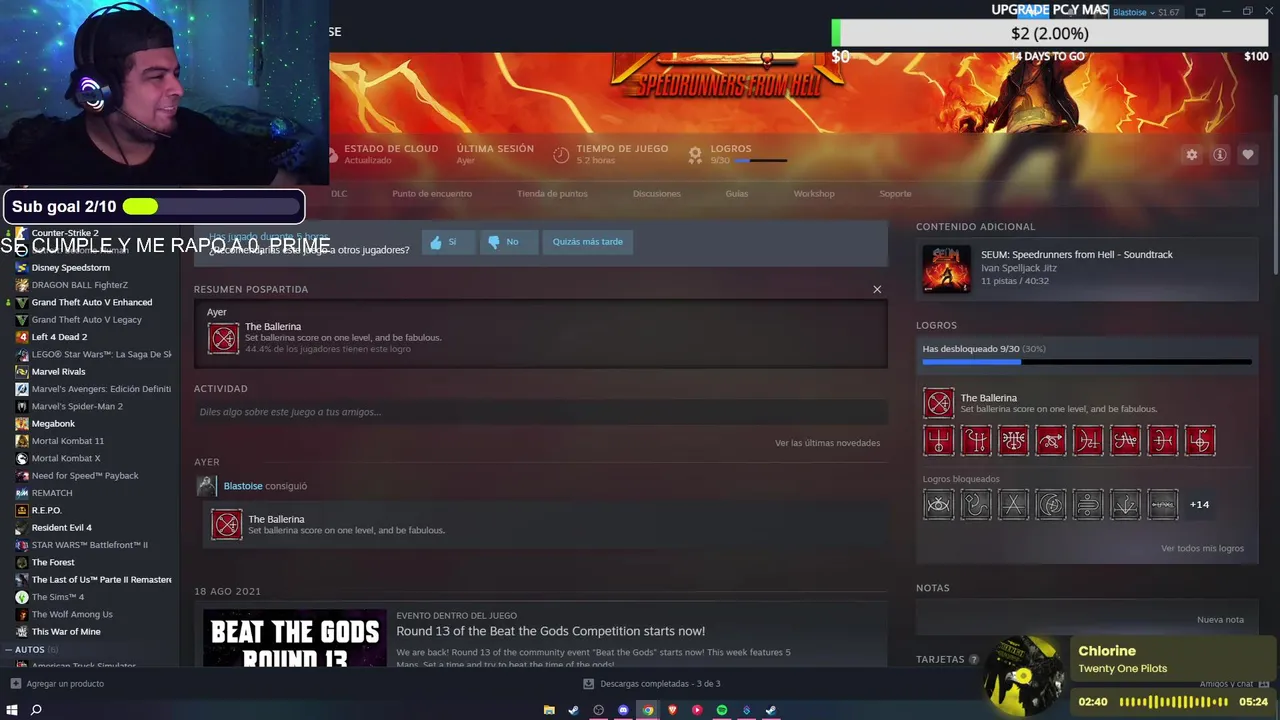Recommend the game with Sí button
This screenshot has height=720, width=1280.
(x=446, y=242)
